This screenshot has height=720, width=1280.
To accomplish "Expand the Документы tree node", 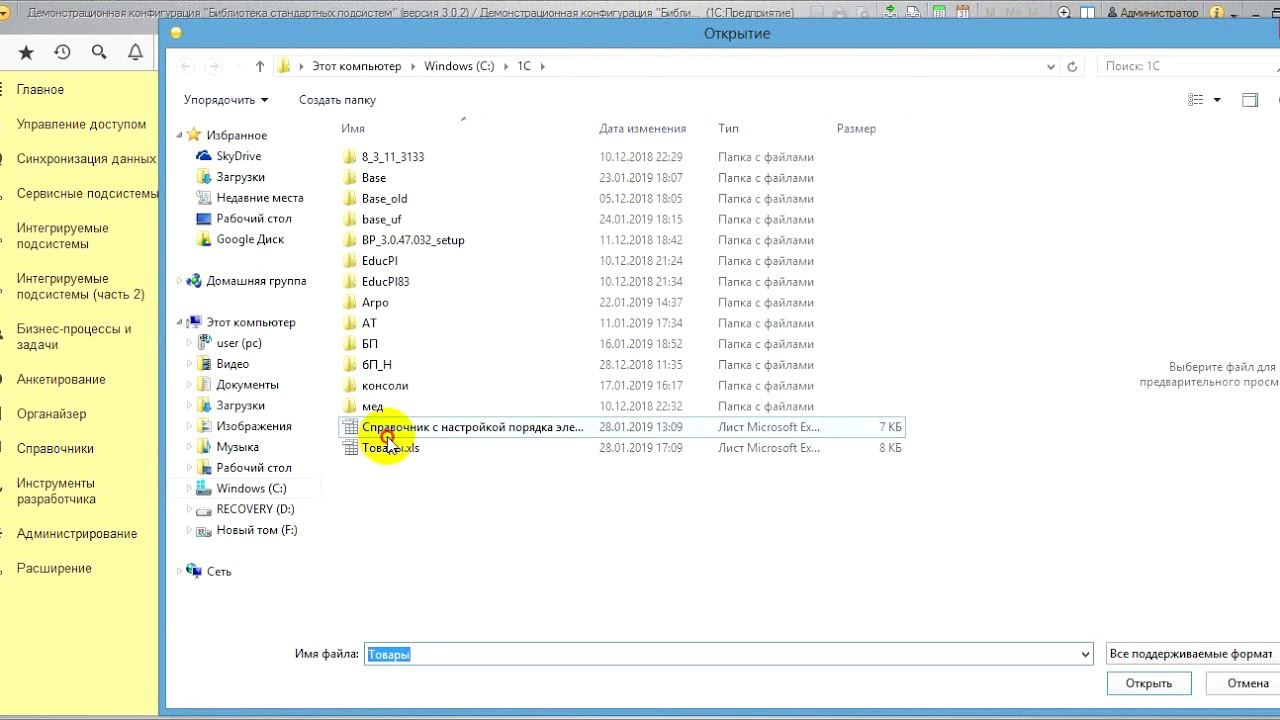I will 189,385.
